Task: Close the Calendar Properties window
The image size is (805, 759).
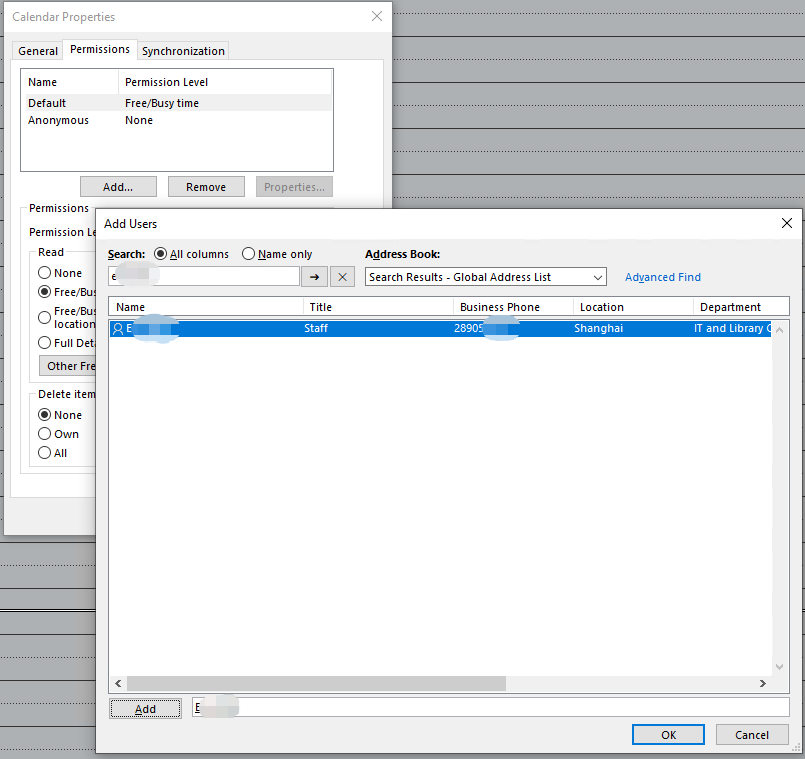Action: (377, 16)
